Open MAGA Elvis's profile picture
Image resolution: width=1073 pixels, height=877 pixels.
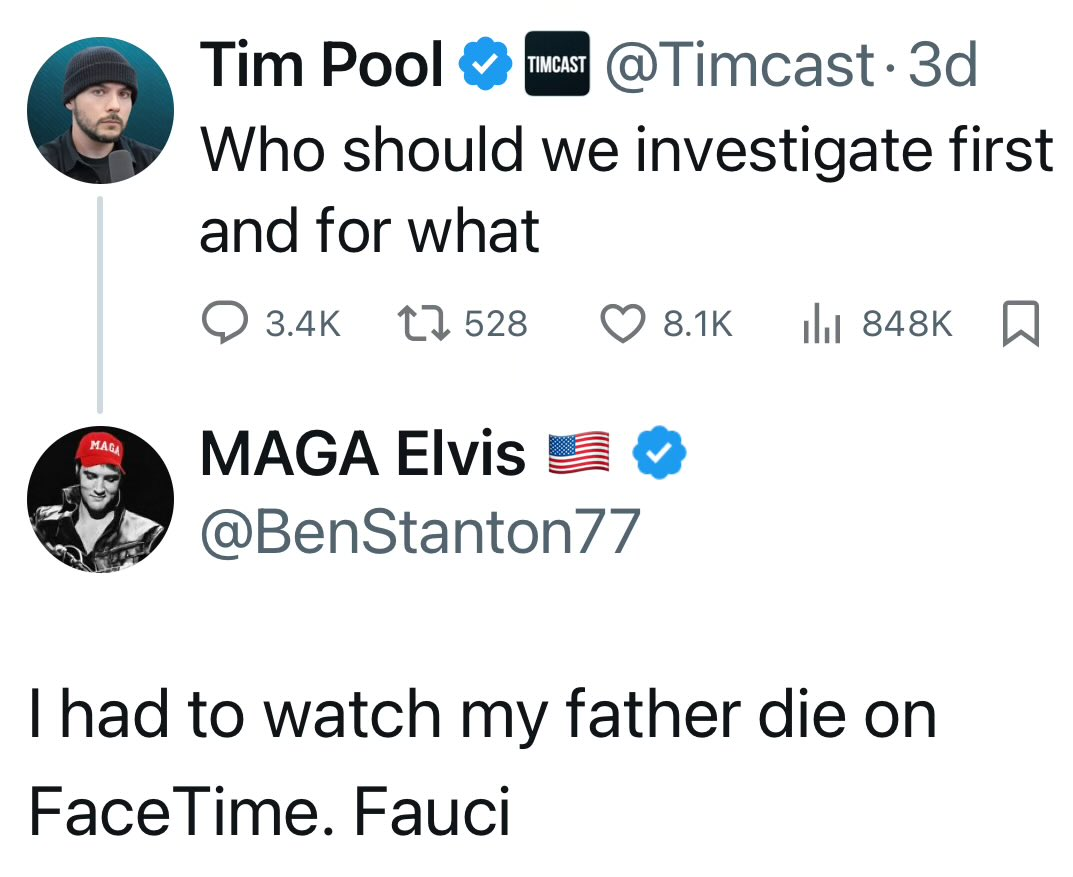pyautogui.click(x=101, y=497)
